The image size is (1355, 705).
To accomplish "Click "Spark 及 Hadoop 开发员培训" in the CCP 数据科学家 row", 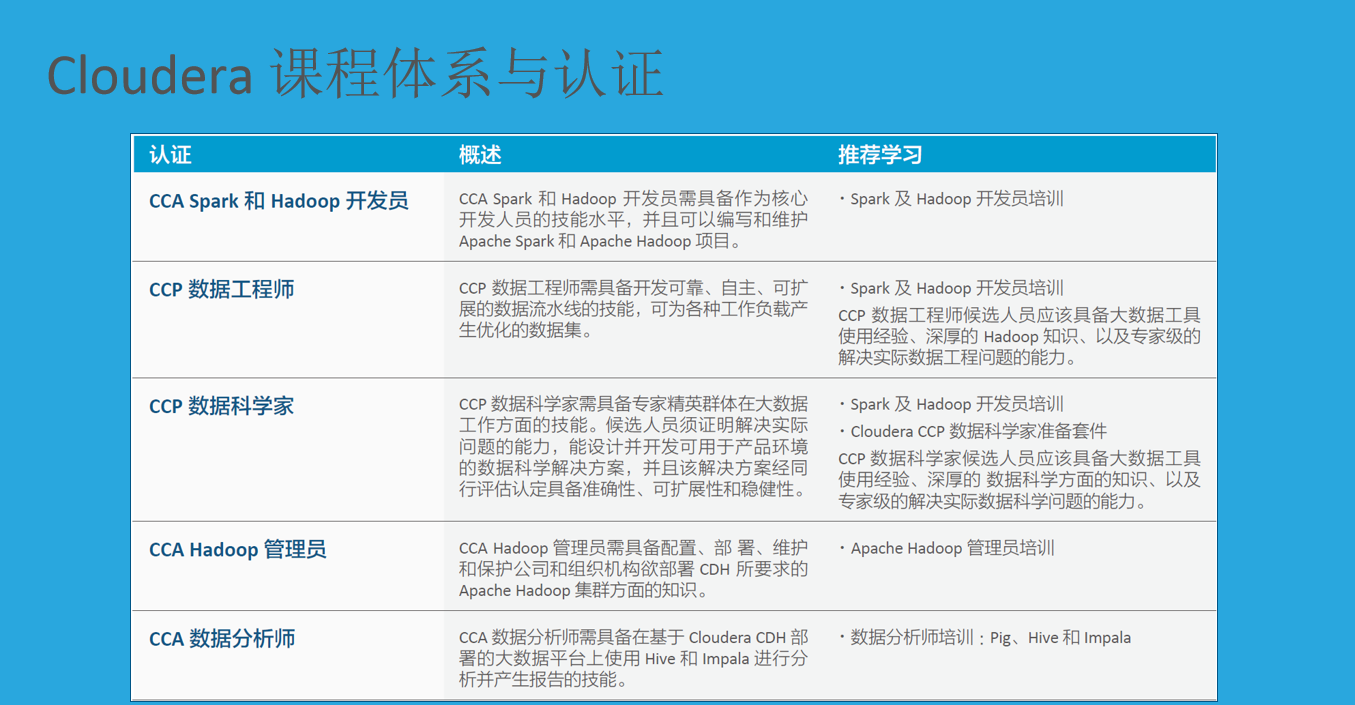I will (951, 405).
